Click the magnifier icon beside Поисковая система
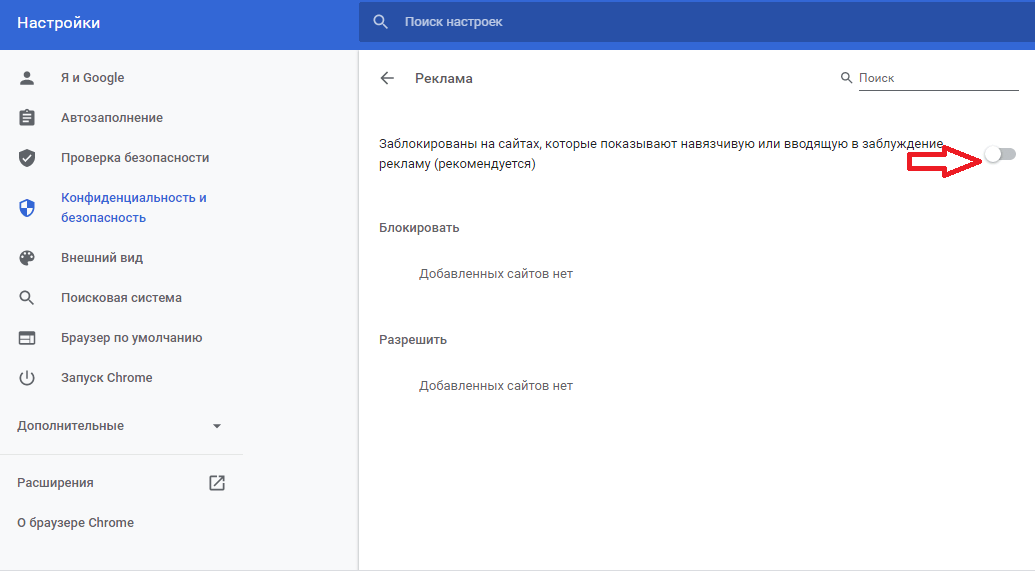Viewport: 1035px width, 577px height. [x=27, y=298]
